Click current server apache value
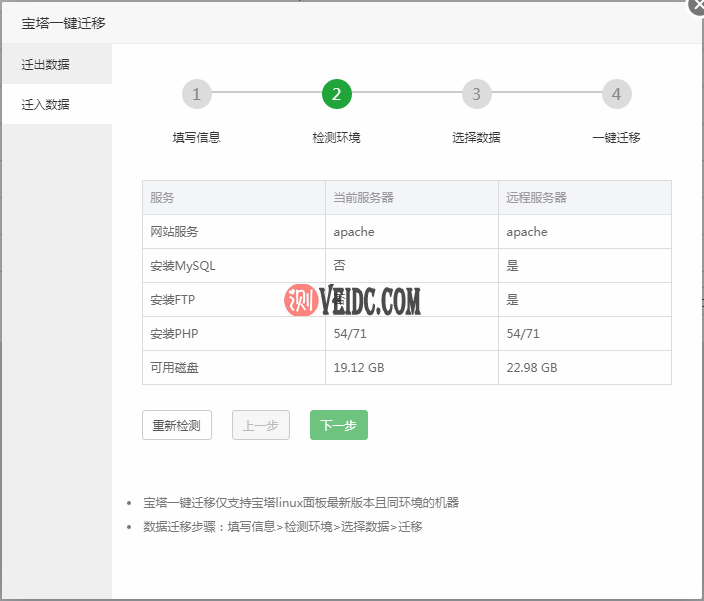704x601 pixels. pos(354,232)
